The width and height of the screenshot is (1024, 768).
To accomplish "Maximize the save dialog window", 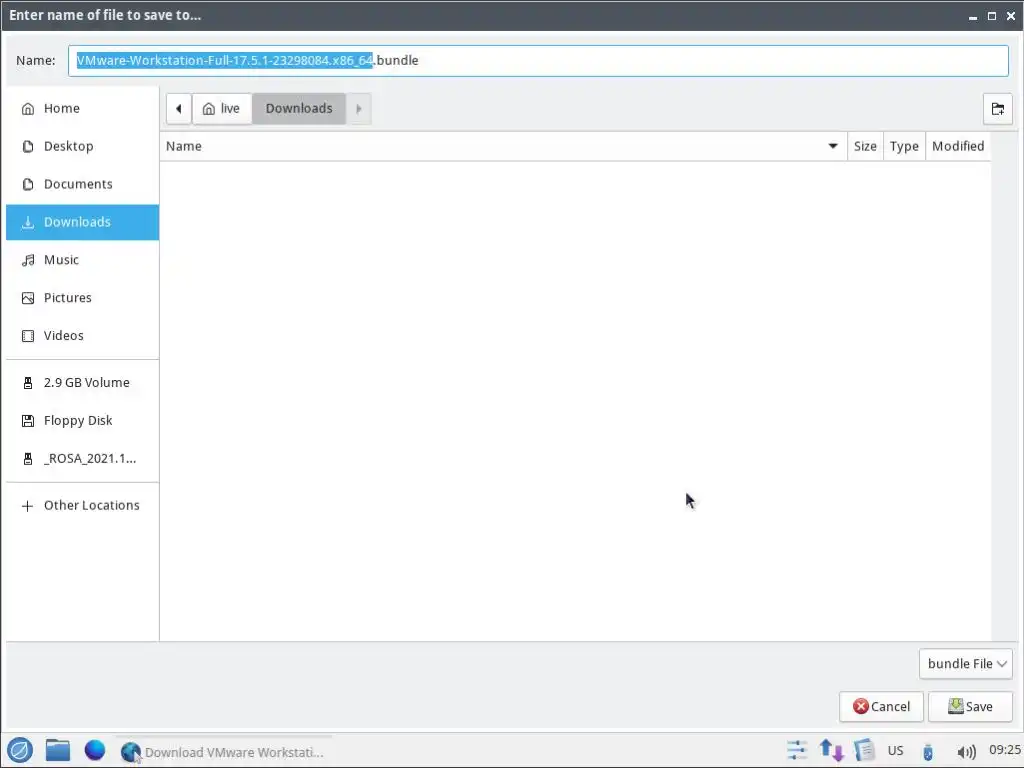I will pyautogui.click(x=991, y=16).
